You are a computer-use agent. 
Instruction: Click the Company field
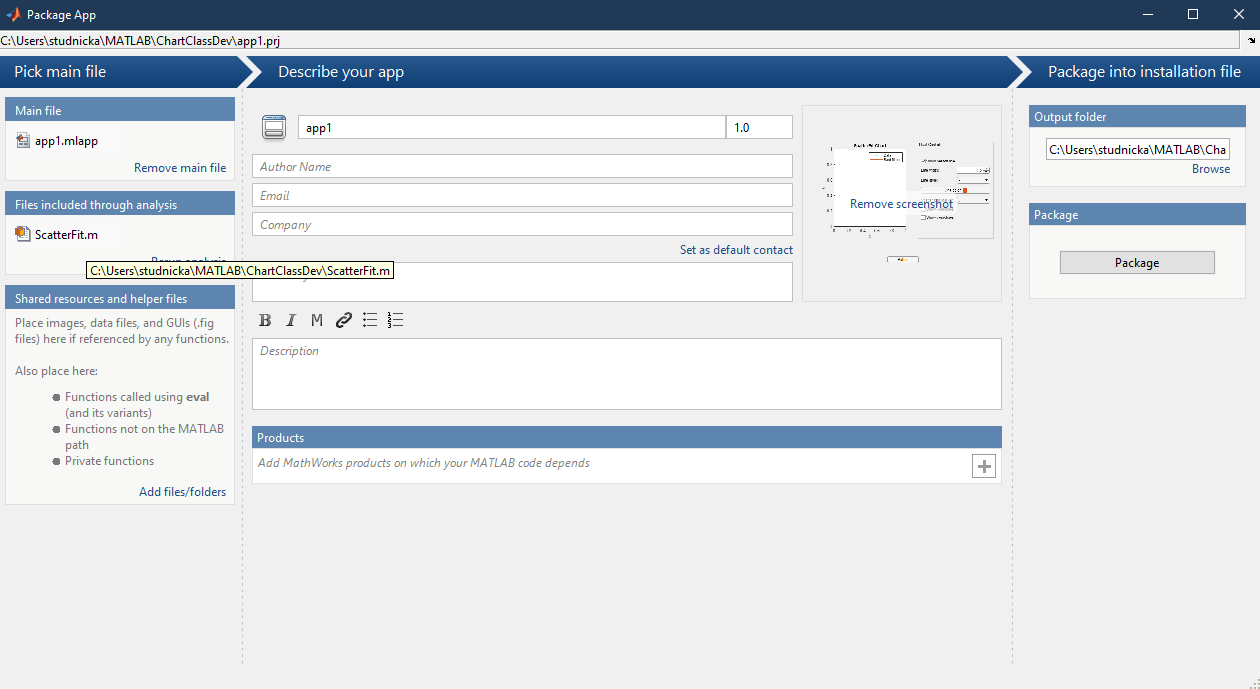[x=522, y=224]
